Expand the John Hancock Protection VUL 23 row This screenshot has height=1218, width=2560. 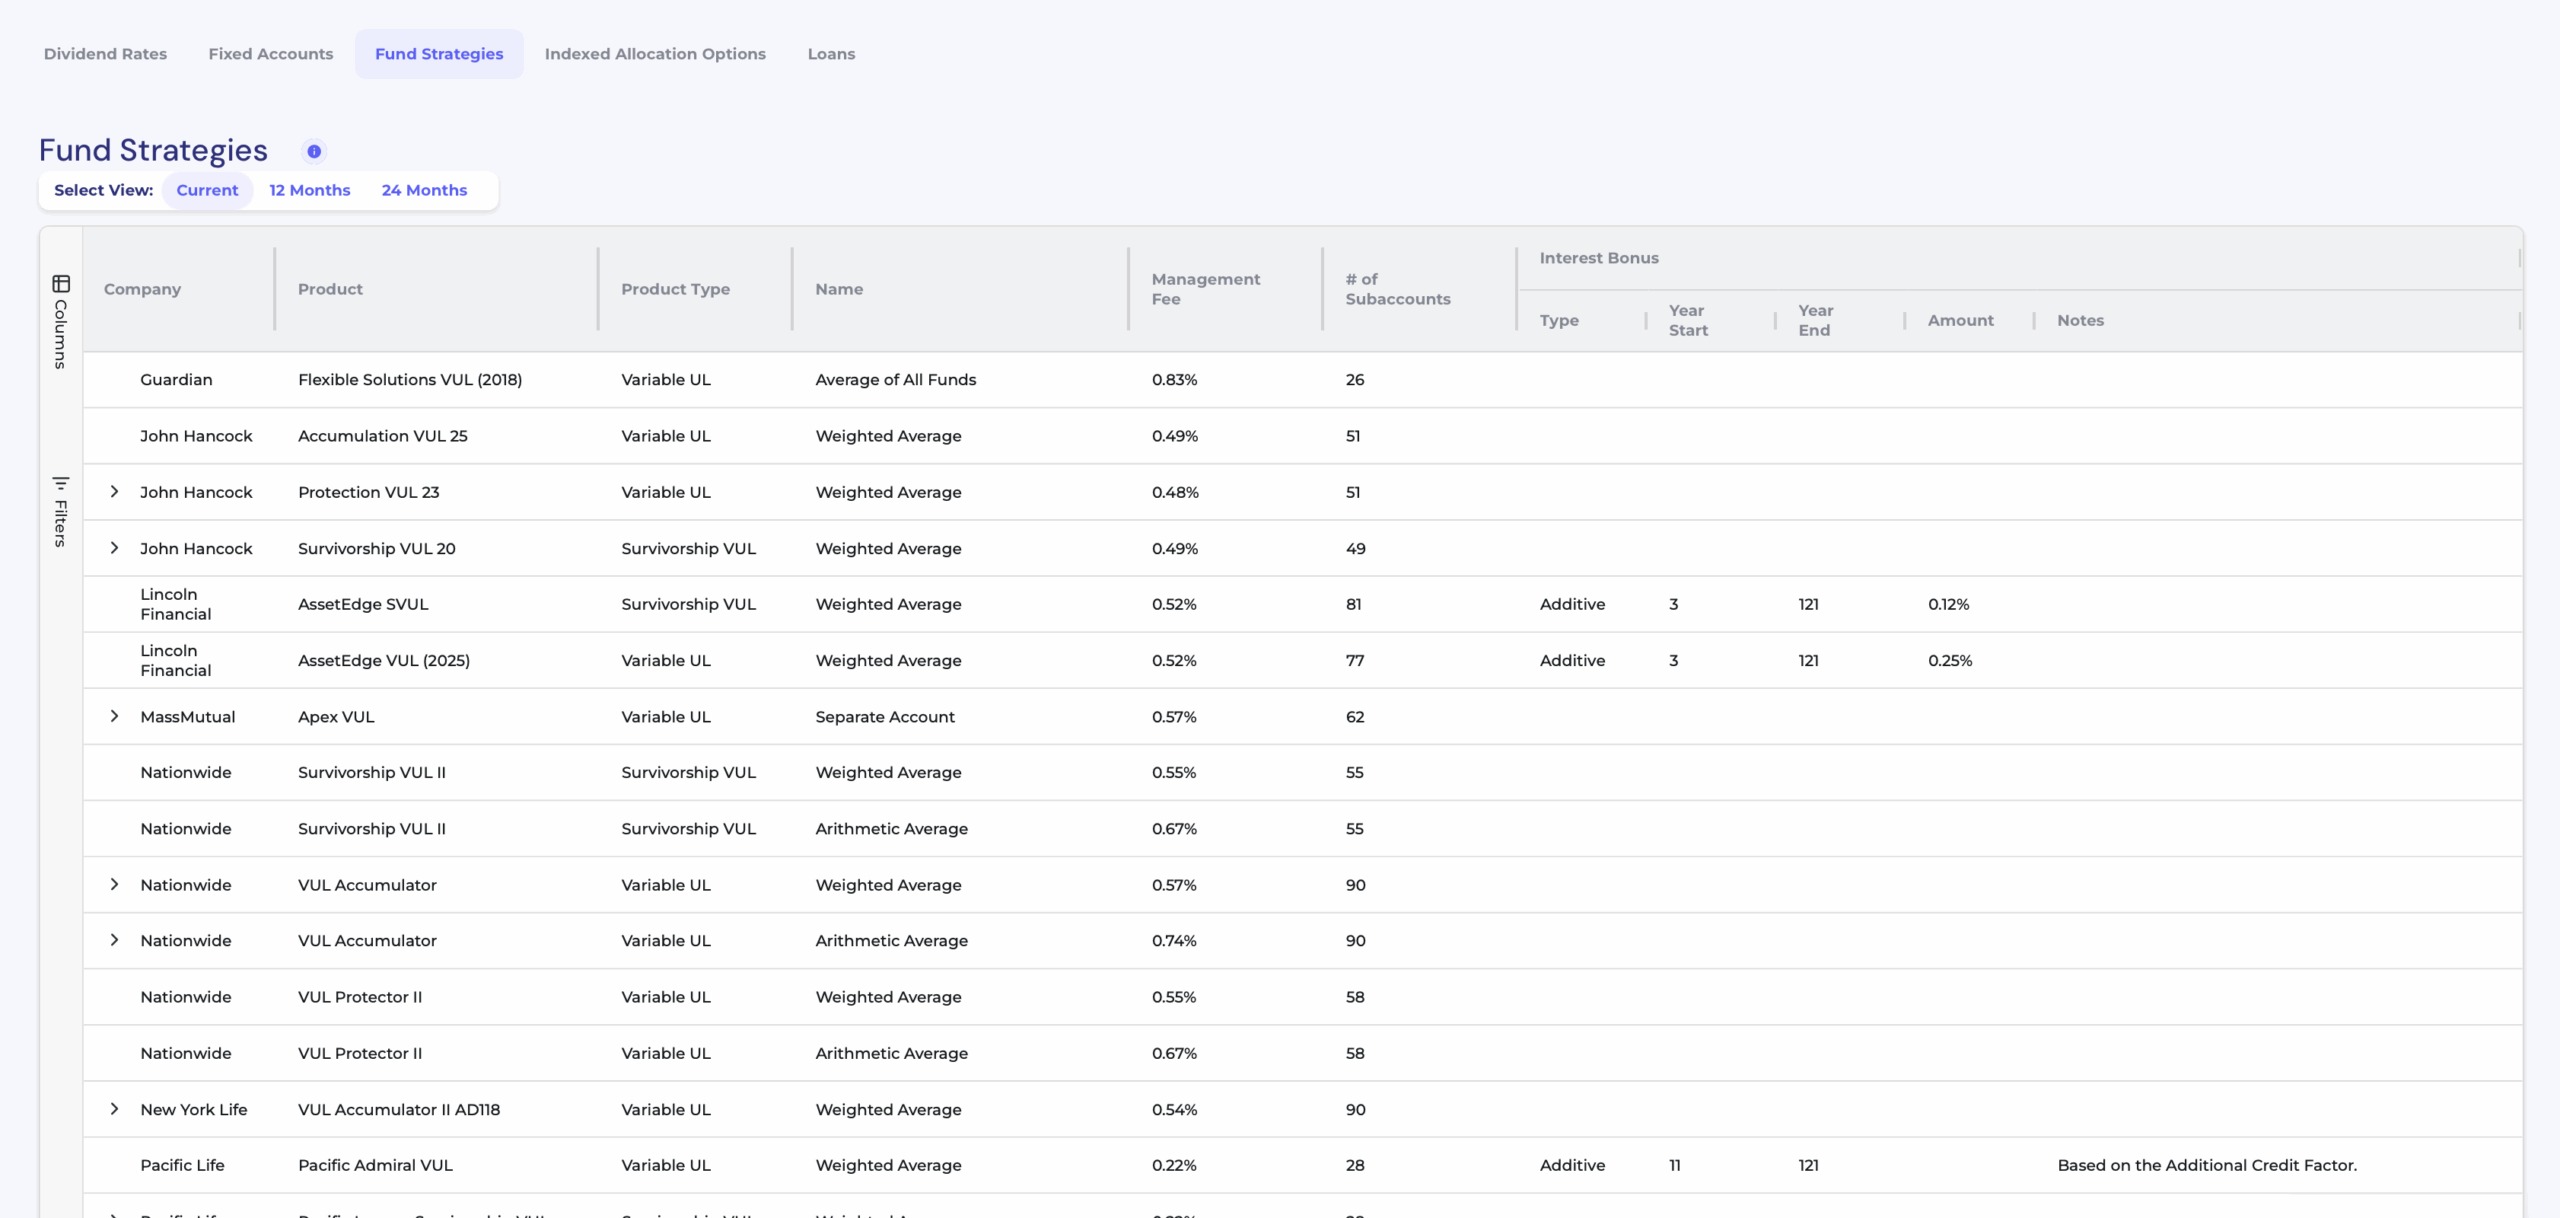(x=114, y=492)
